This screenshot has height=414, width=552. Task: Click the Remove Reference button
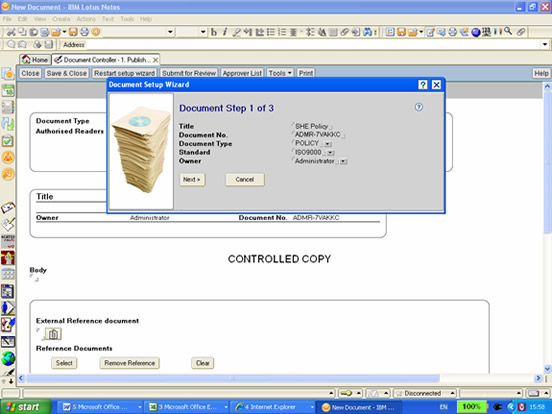point(130,363)
